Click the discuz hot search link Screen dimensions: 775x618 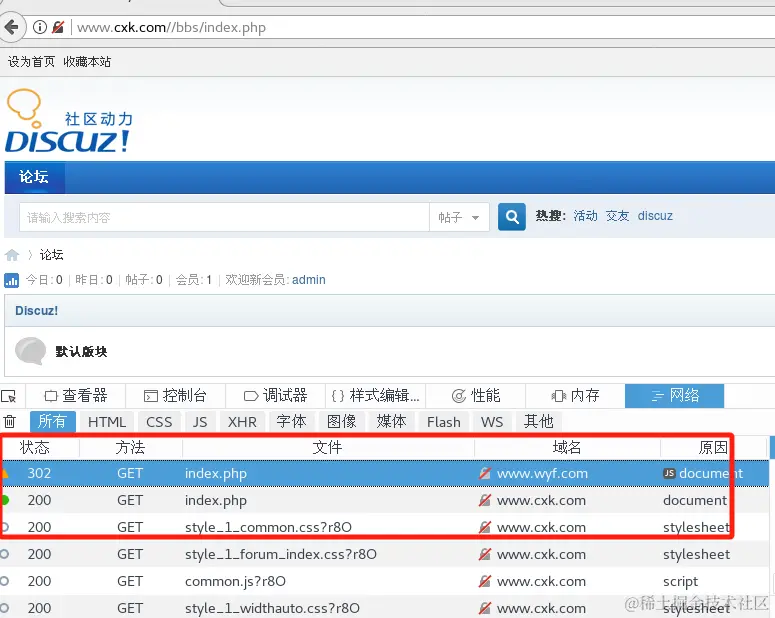click(655, 216)
